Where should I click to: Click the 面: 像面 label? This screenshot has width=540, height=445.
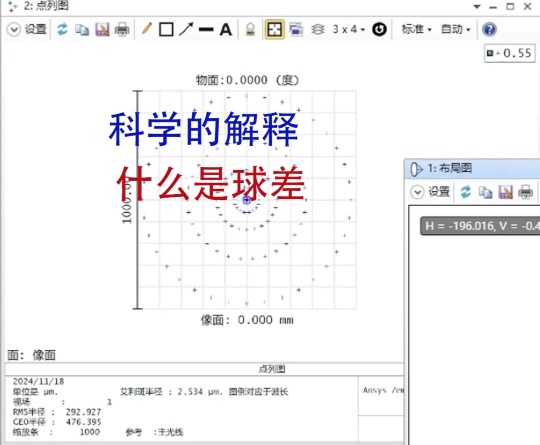[x=31, y=355]
